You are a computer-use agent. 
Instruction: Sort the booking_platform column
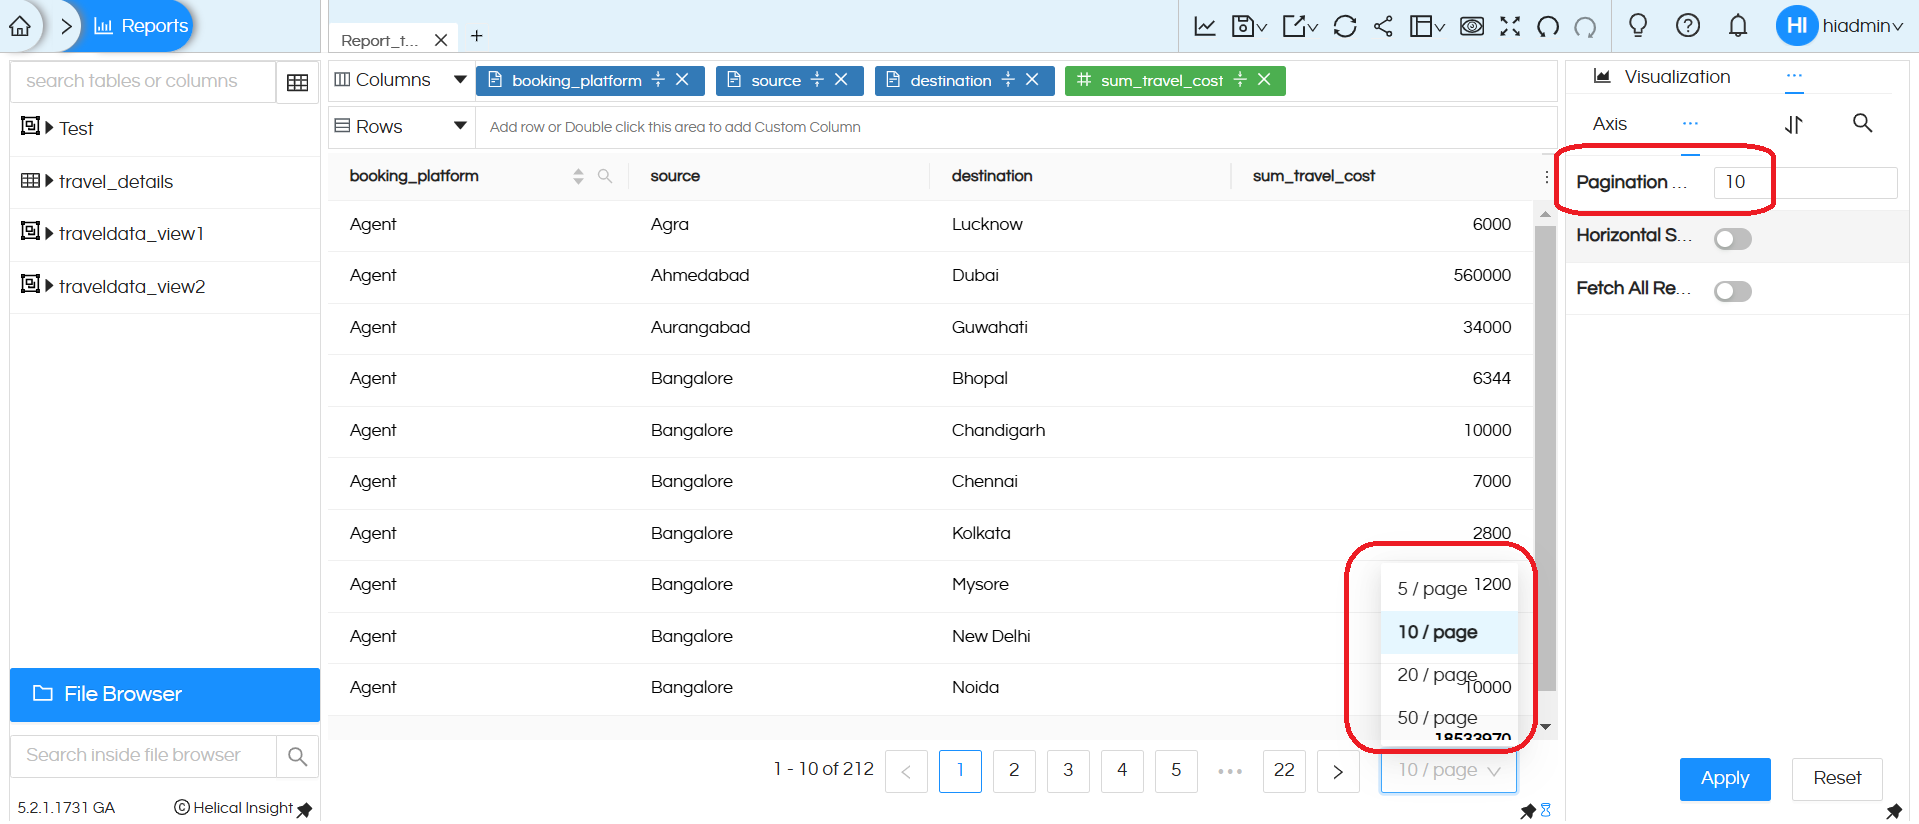pyautogui.click(x=578, y=176)
